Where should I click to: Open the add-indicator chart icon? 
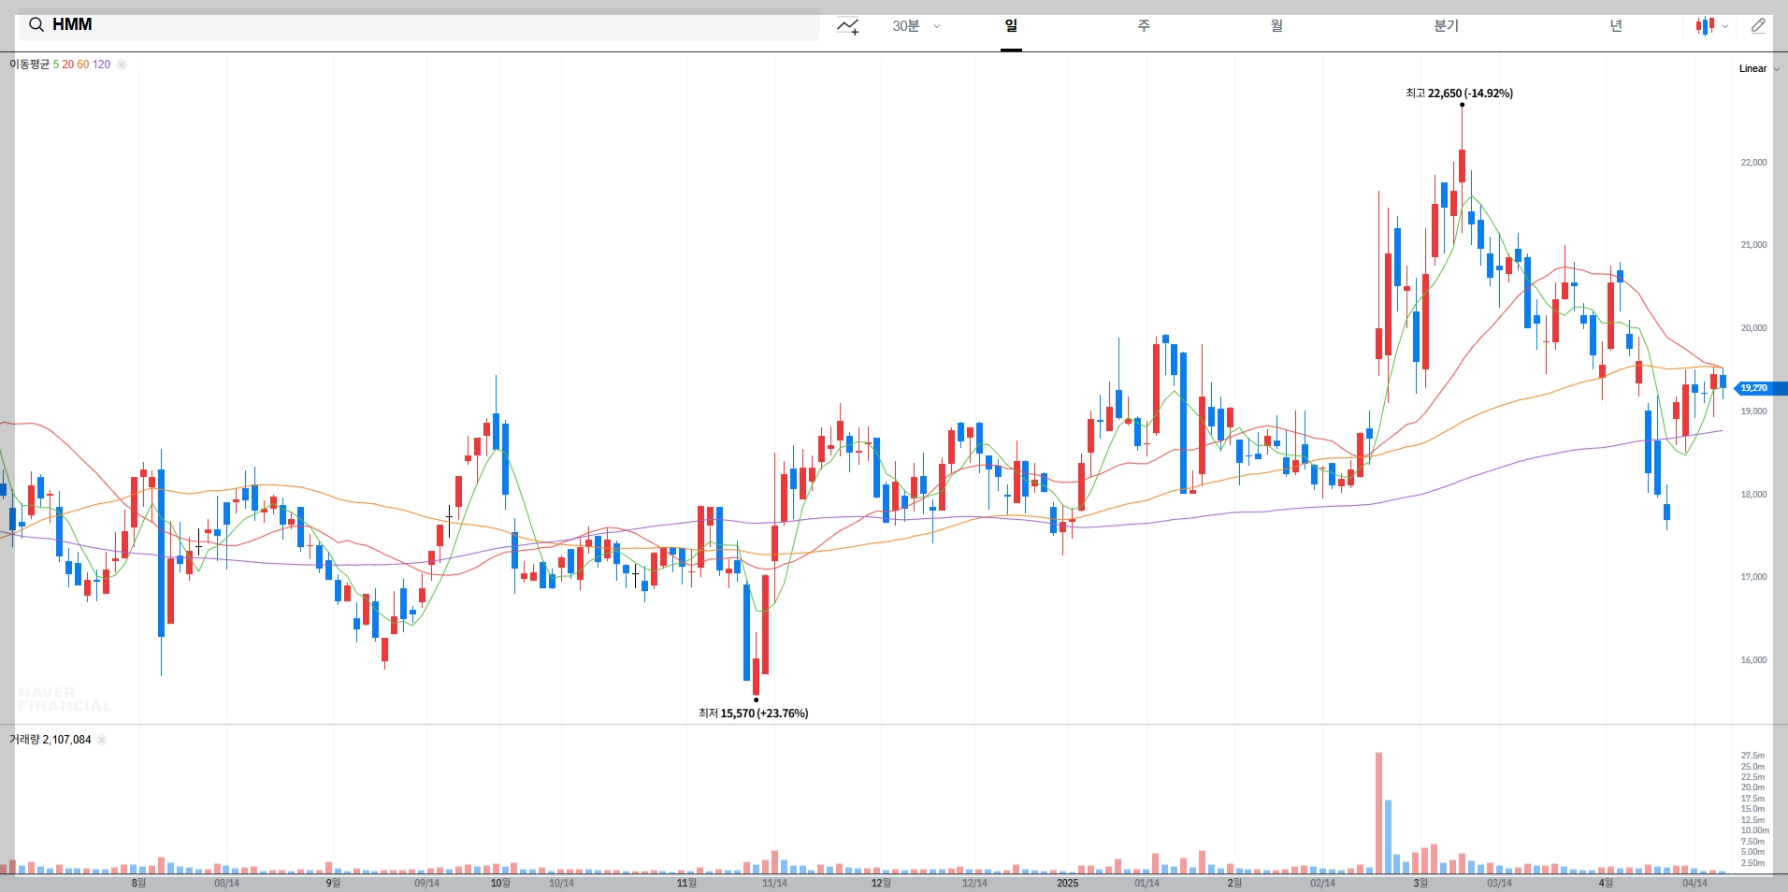[848, 26]
